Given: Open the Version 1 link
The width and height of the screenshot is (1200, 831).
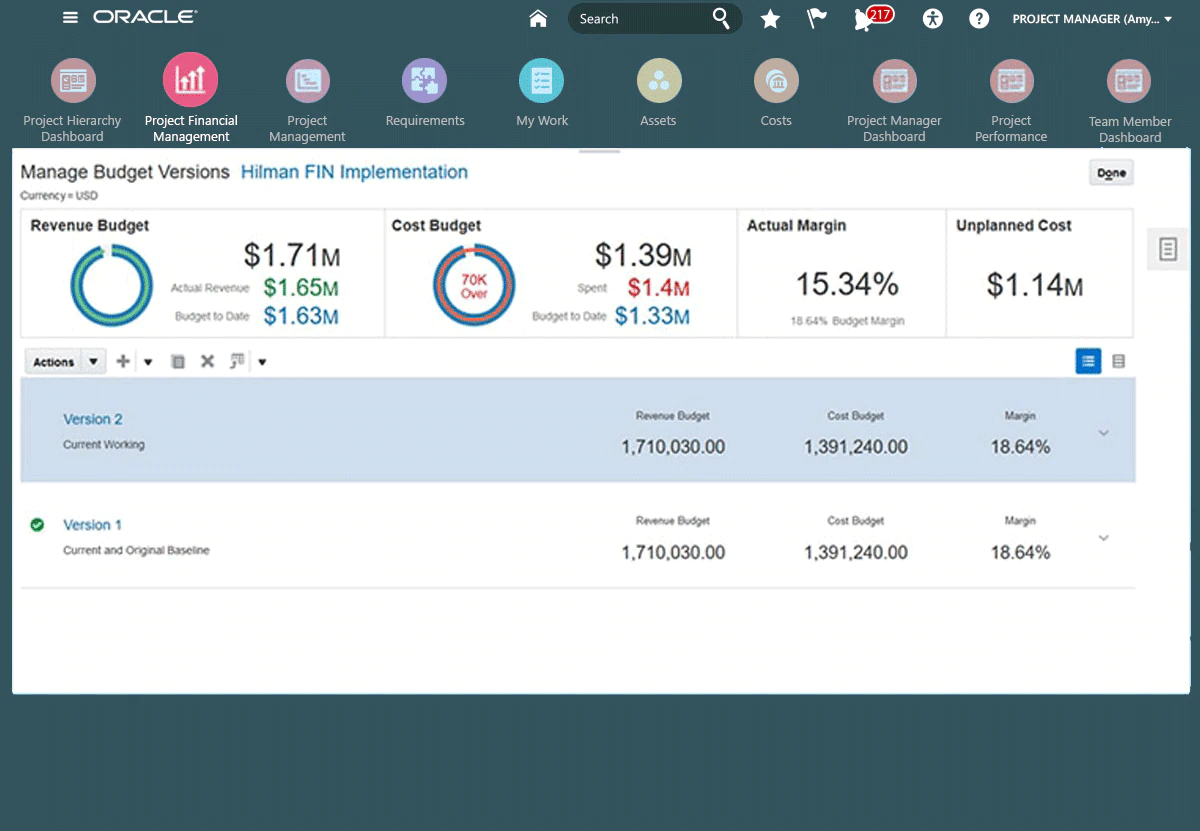Looking at the screenshot, I should pos(92,525).
